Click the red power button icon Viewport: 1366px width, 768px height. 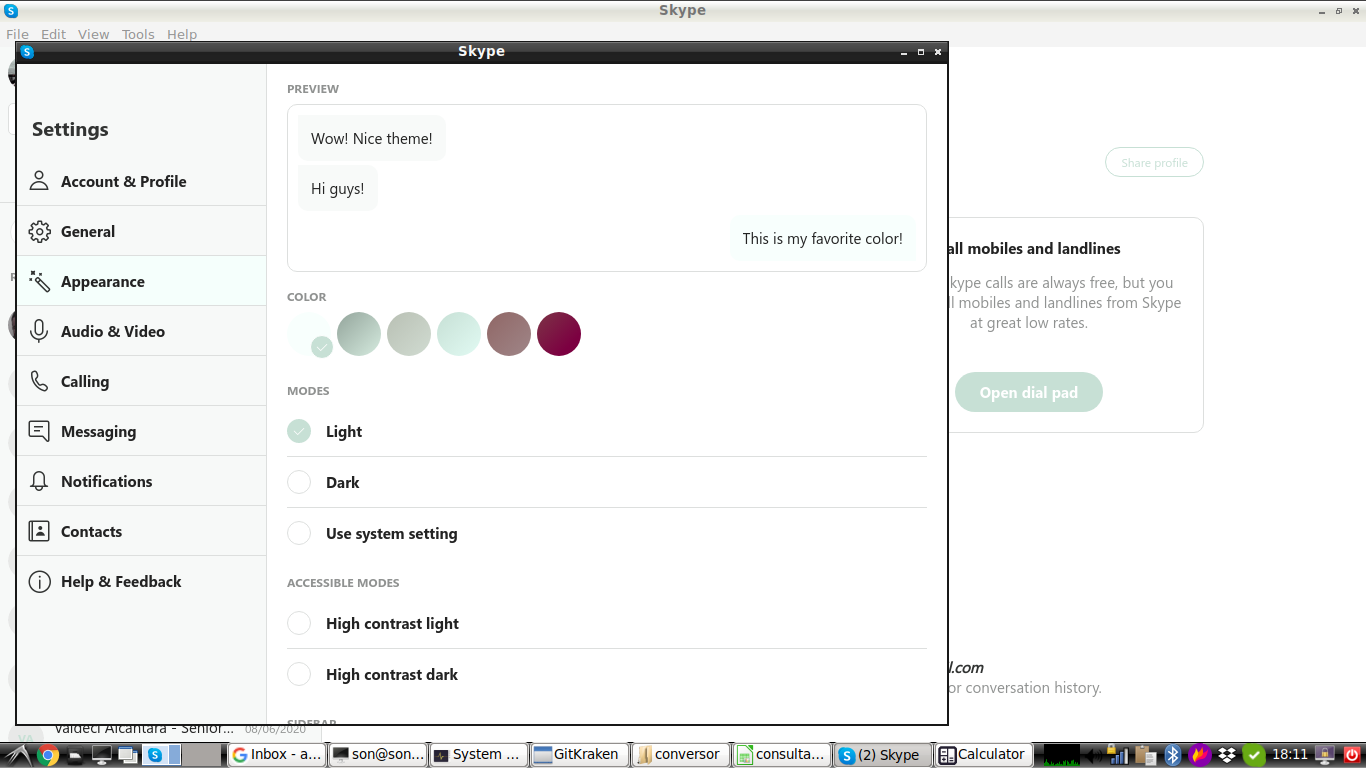(x=1352, y=755)
